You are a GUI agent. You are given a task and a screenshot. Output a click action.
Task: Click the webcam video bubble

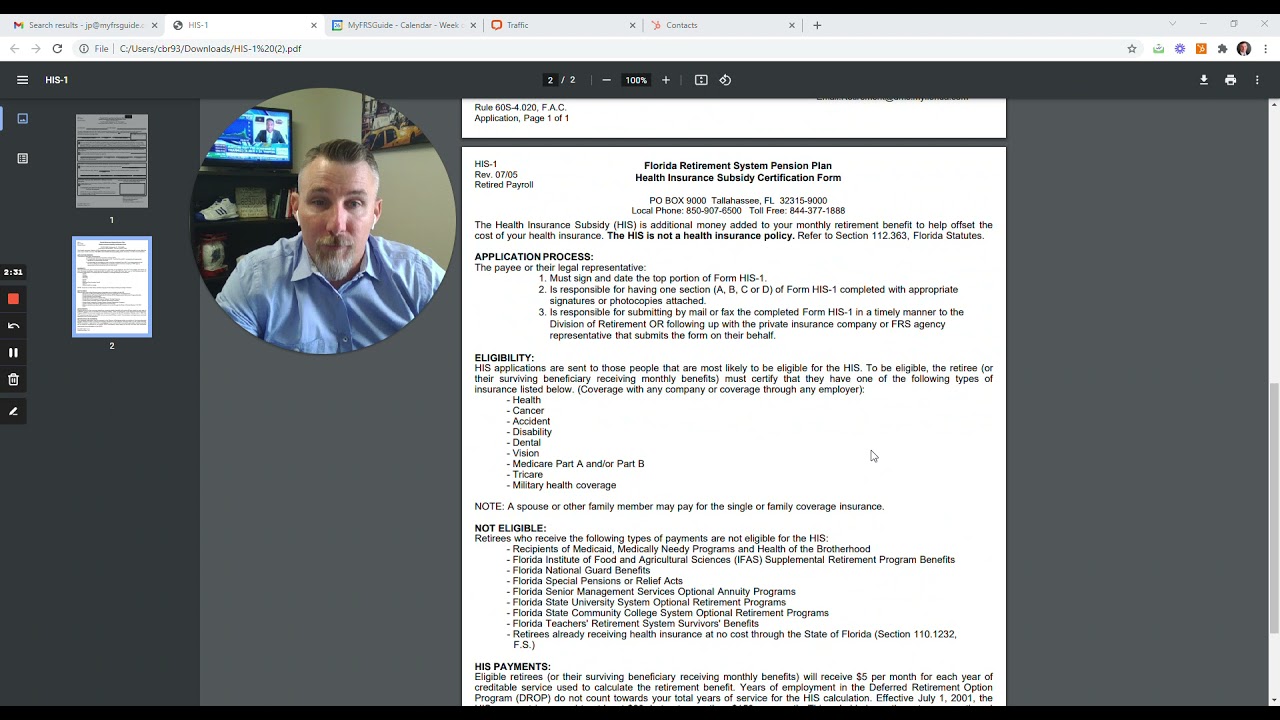(323, 221)
